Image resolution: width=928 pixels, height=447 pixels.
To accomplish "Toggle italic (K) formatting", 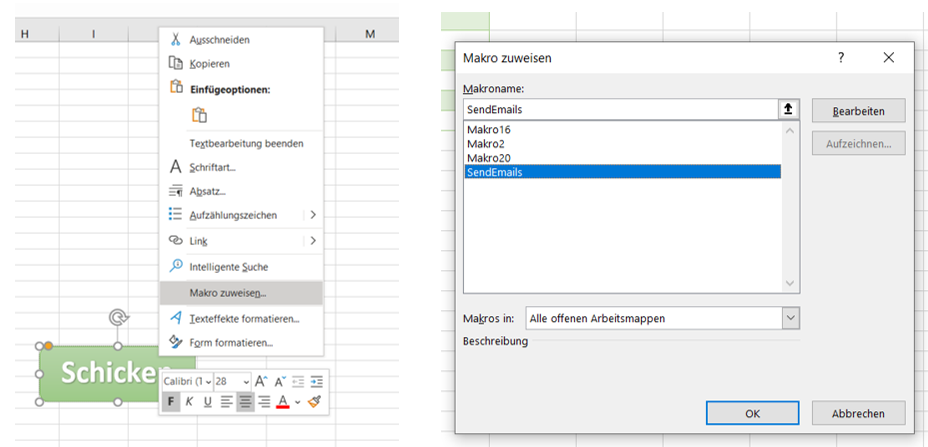I will (189, 402).
